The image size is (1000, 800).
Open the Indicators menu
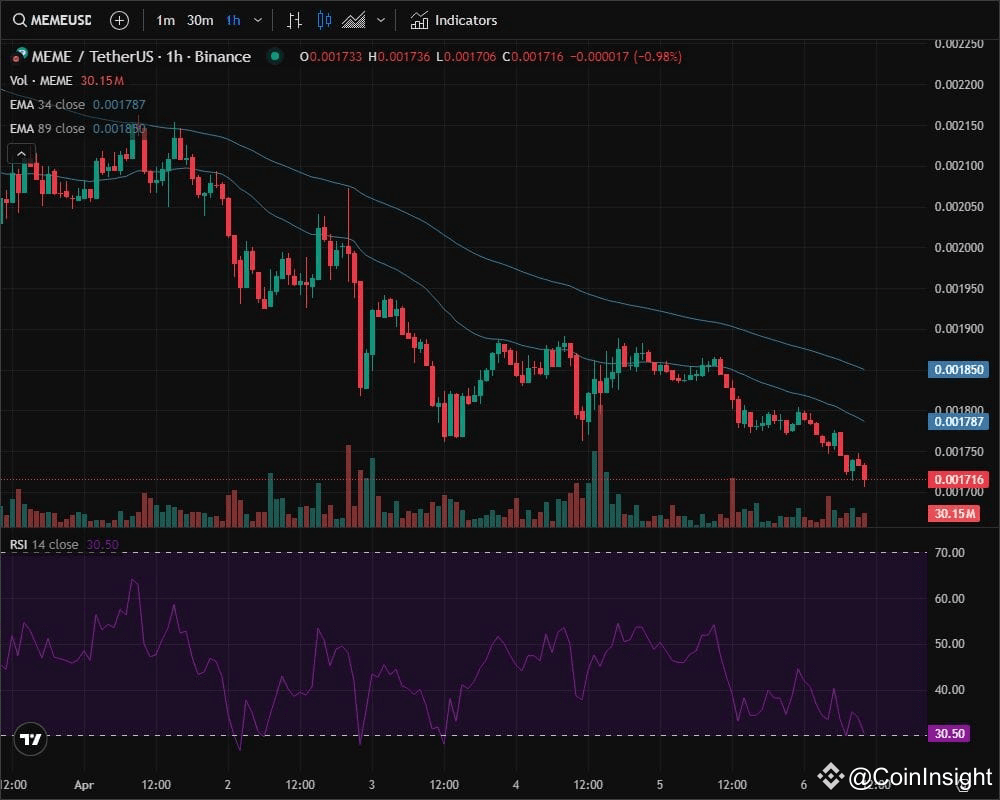tap(453, 20)
